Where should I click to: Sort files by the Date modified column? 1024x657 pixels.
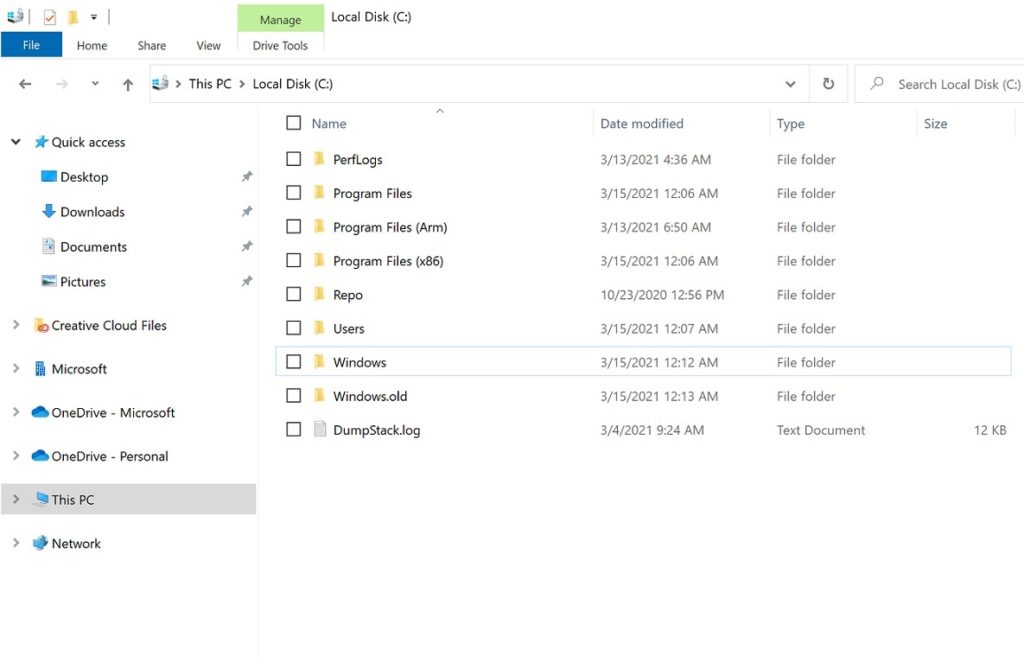[x=640, y=123]
